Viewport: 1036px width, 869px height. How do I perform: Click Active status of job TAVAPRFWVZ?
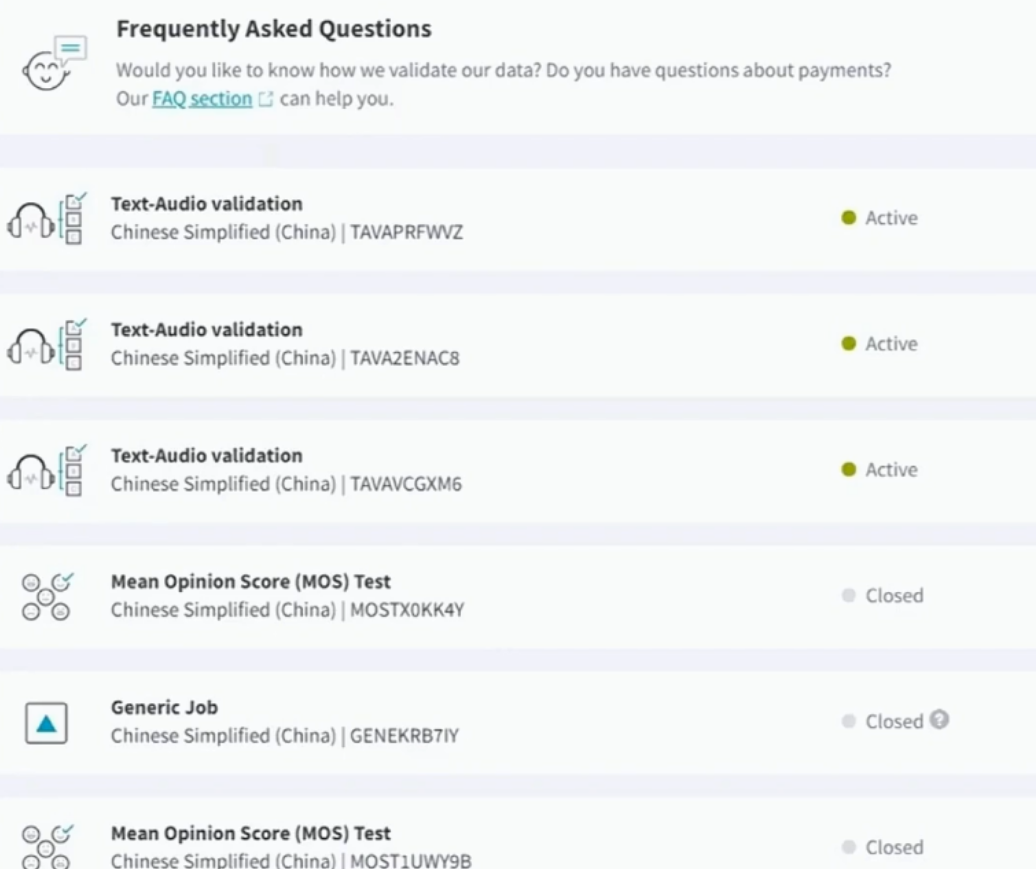tap(880, 218)
